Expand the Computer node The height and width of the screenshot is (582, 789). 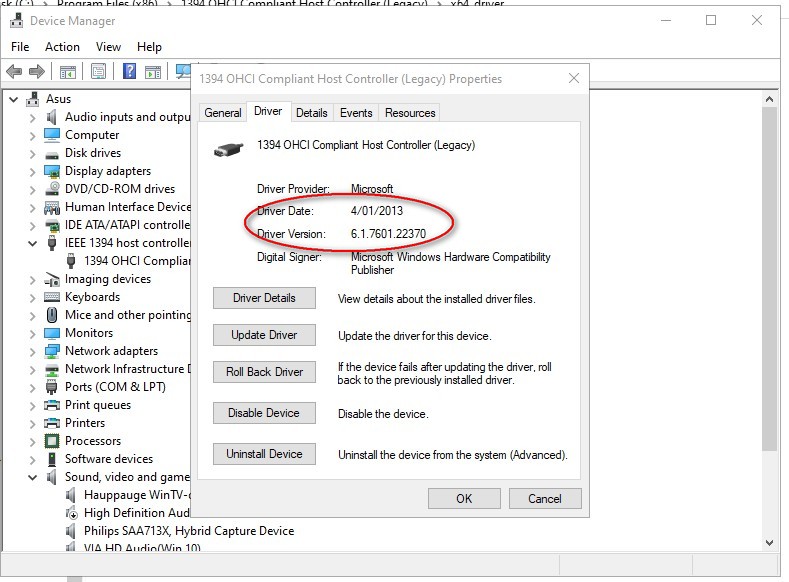point(33,136)
